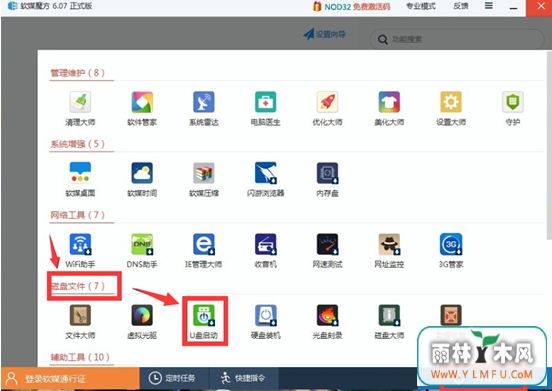The width and height of the screenshot is (552, 391).
Task: Open NOD32 免费激活码 promotion link
Action: click(x=351, y=6)
